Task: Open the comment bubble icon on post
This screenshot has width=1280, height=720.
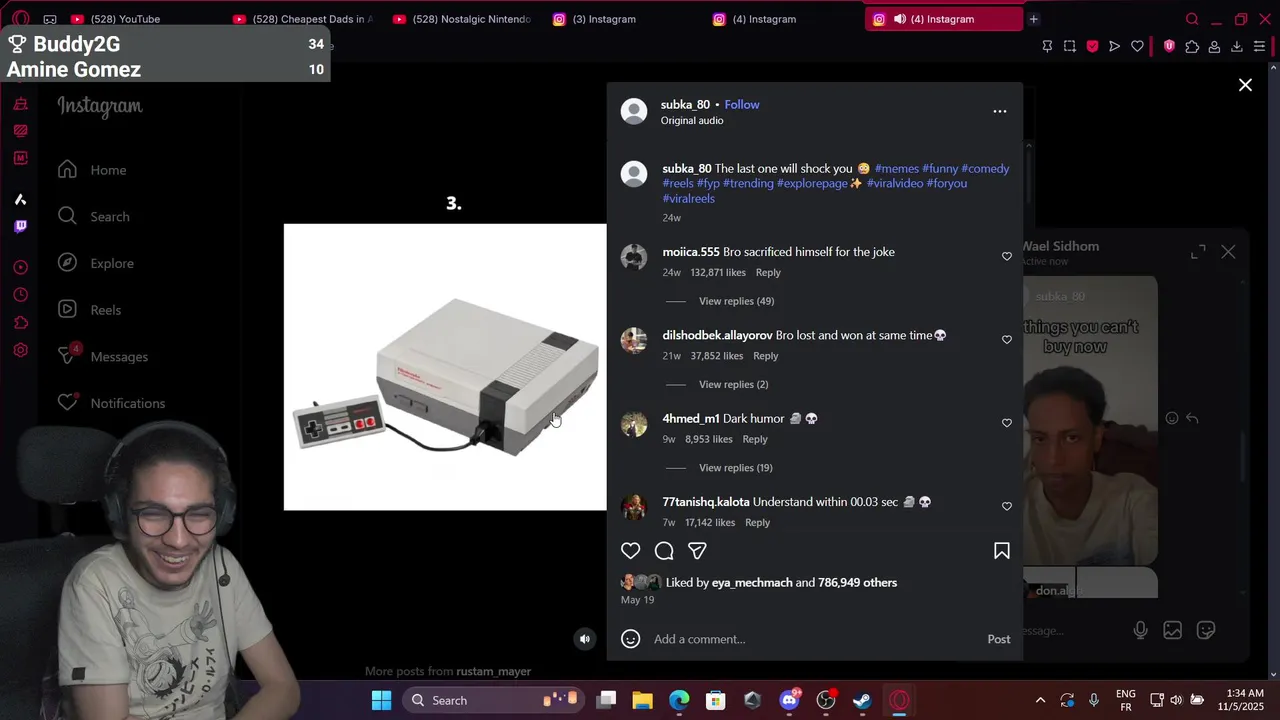Action: tap(664, 551)
